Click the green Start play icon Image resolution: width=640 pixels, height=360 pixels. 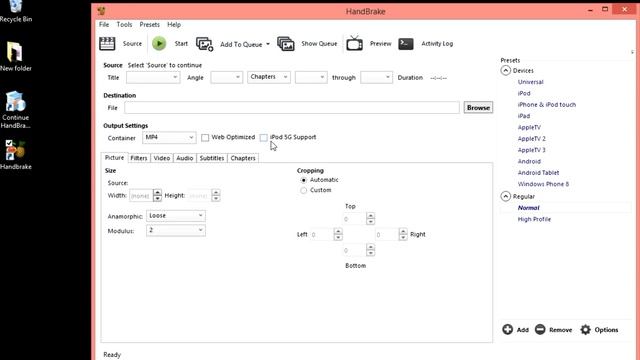pyautogui.click(x=159, y=44)
